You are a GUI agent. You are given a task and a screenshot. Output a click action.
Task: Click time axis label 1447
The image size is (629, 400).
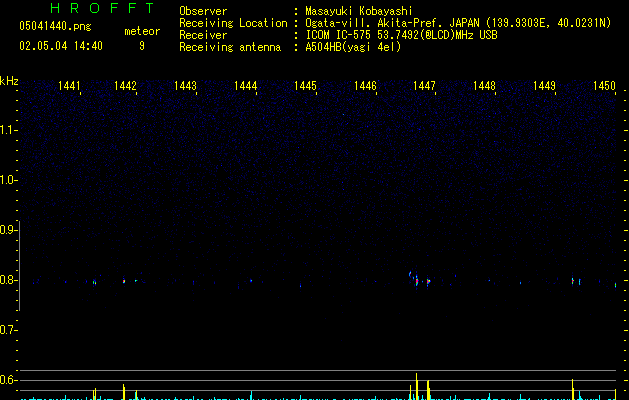pyautogui.click(x=424, y=86)
